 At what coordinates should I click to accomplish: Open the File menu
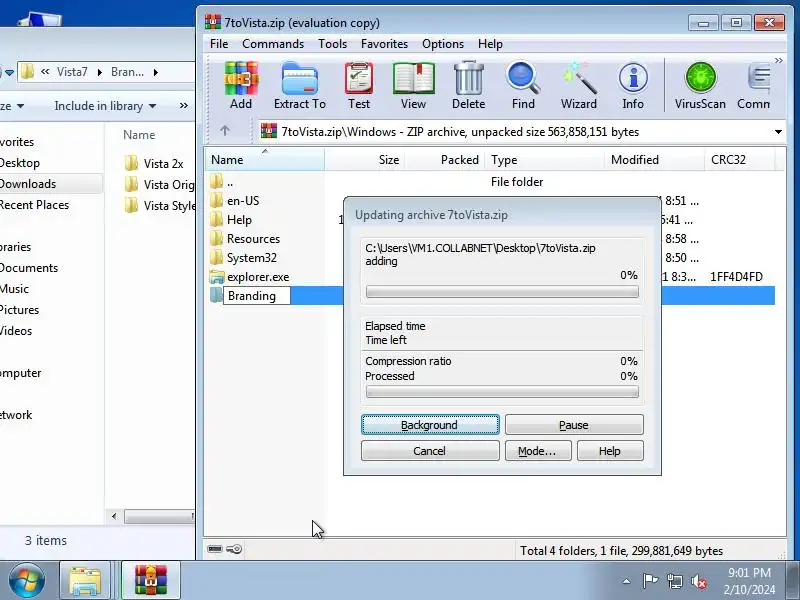[x=219, y=44]
